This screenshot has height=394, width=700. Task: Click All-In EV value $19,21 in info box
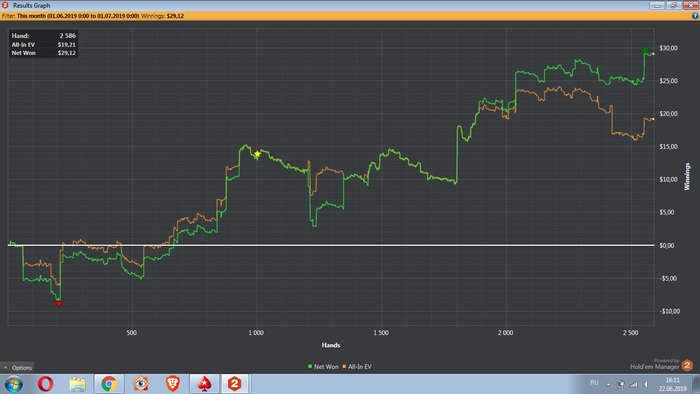click(x=67, y=44)
